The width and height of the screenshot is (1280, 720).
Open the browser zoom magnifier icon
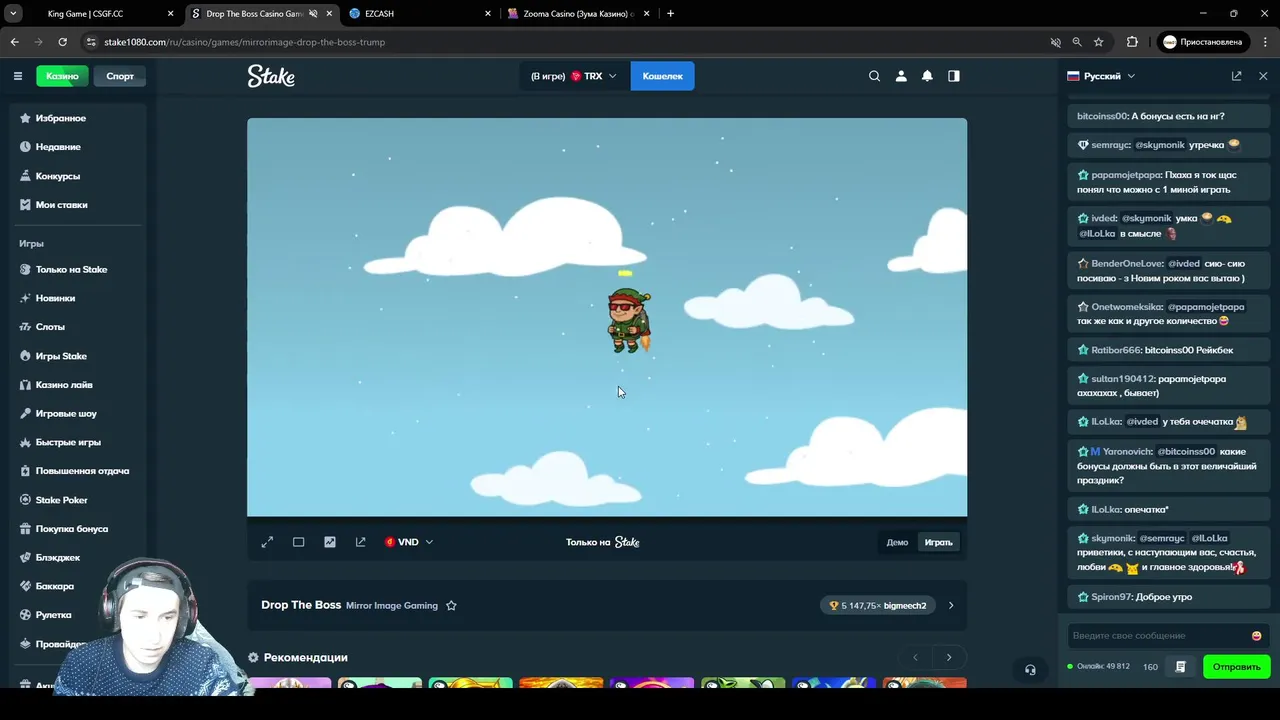(1077, 42)
